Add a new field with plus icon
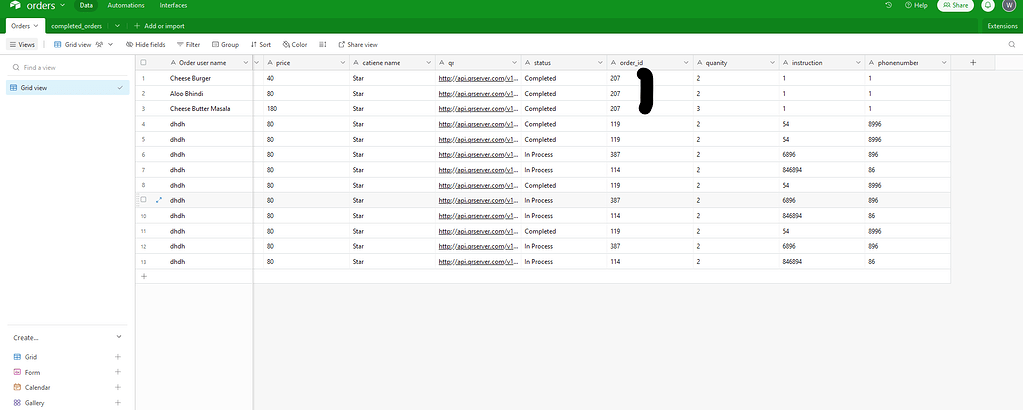Image resolution: width=1023 pixels, height=410 pixels. pyautogui.click(x=973, y=63)
